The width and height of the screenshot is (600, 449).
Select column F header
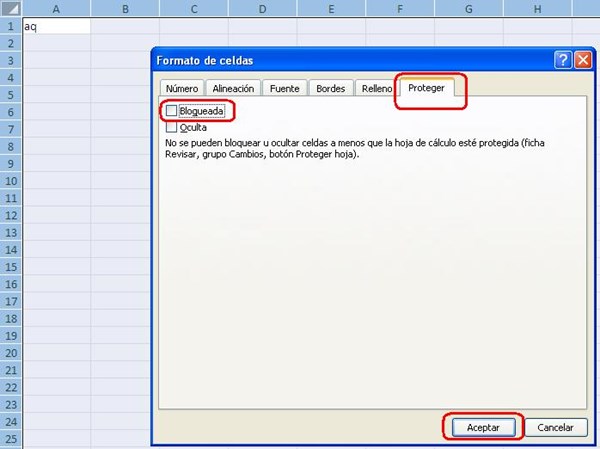tap(400, 8)
